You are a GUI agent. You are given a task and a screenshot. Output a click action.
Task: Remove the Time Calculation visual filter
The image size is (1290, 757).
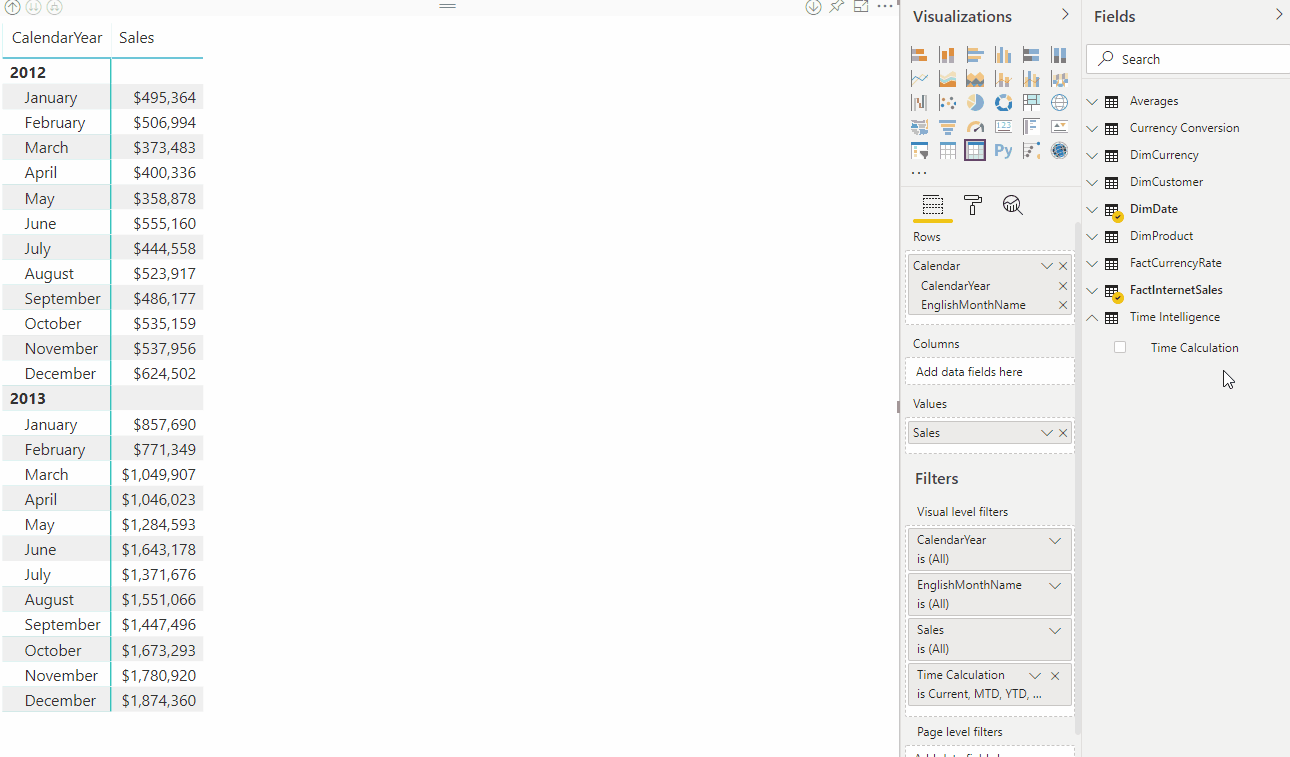(x=1054, y=675)
